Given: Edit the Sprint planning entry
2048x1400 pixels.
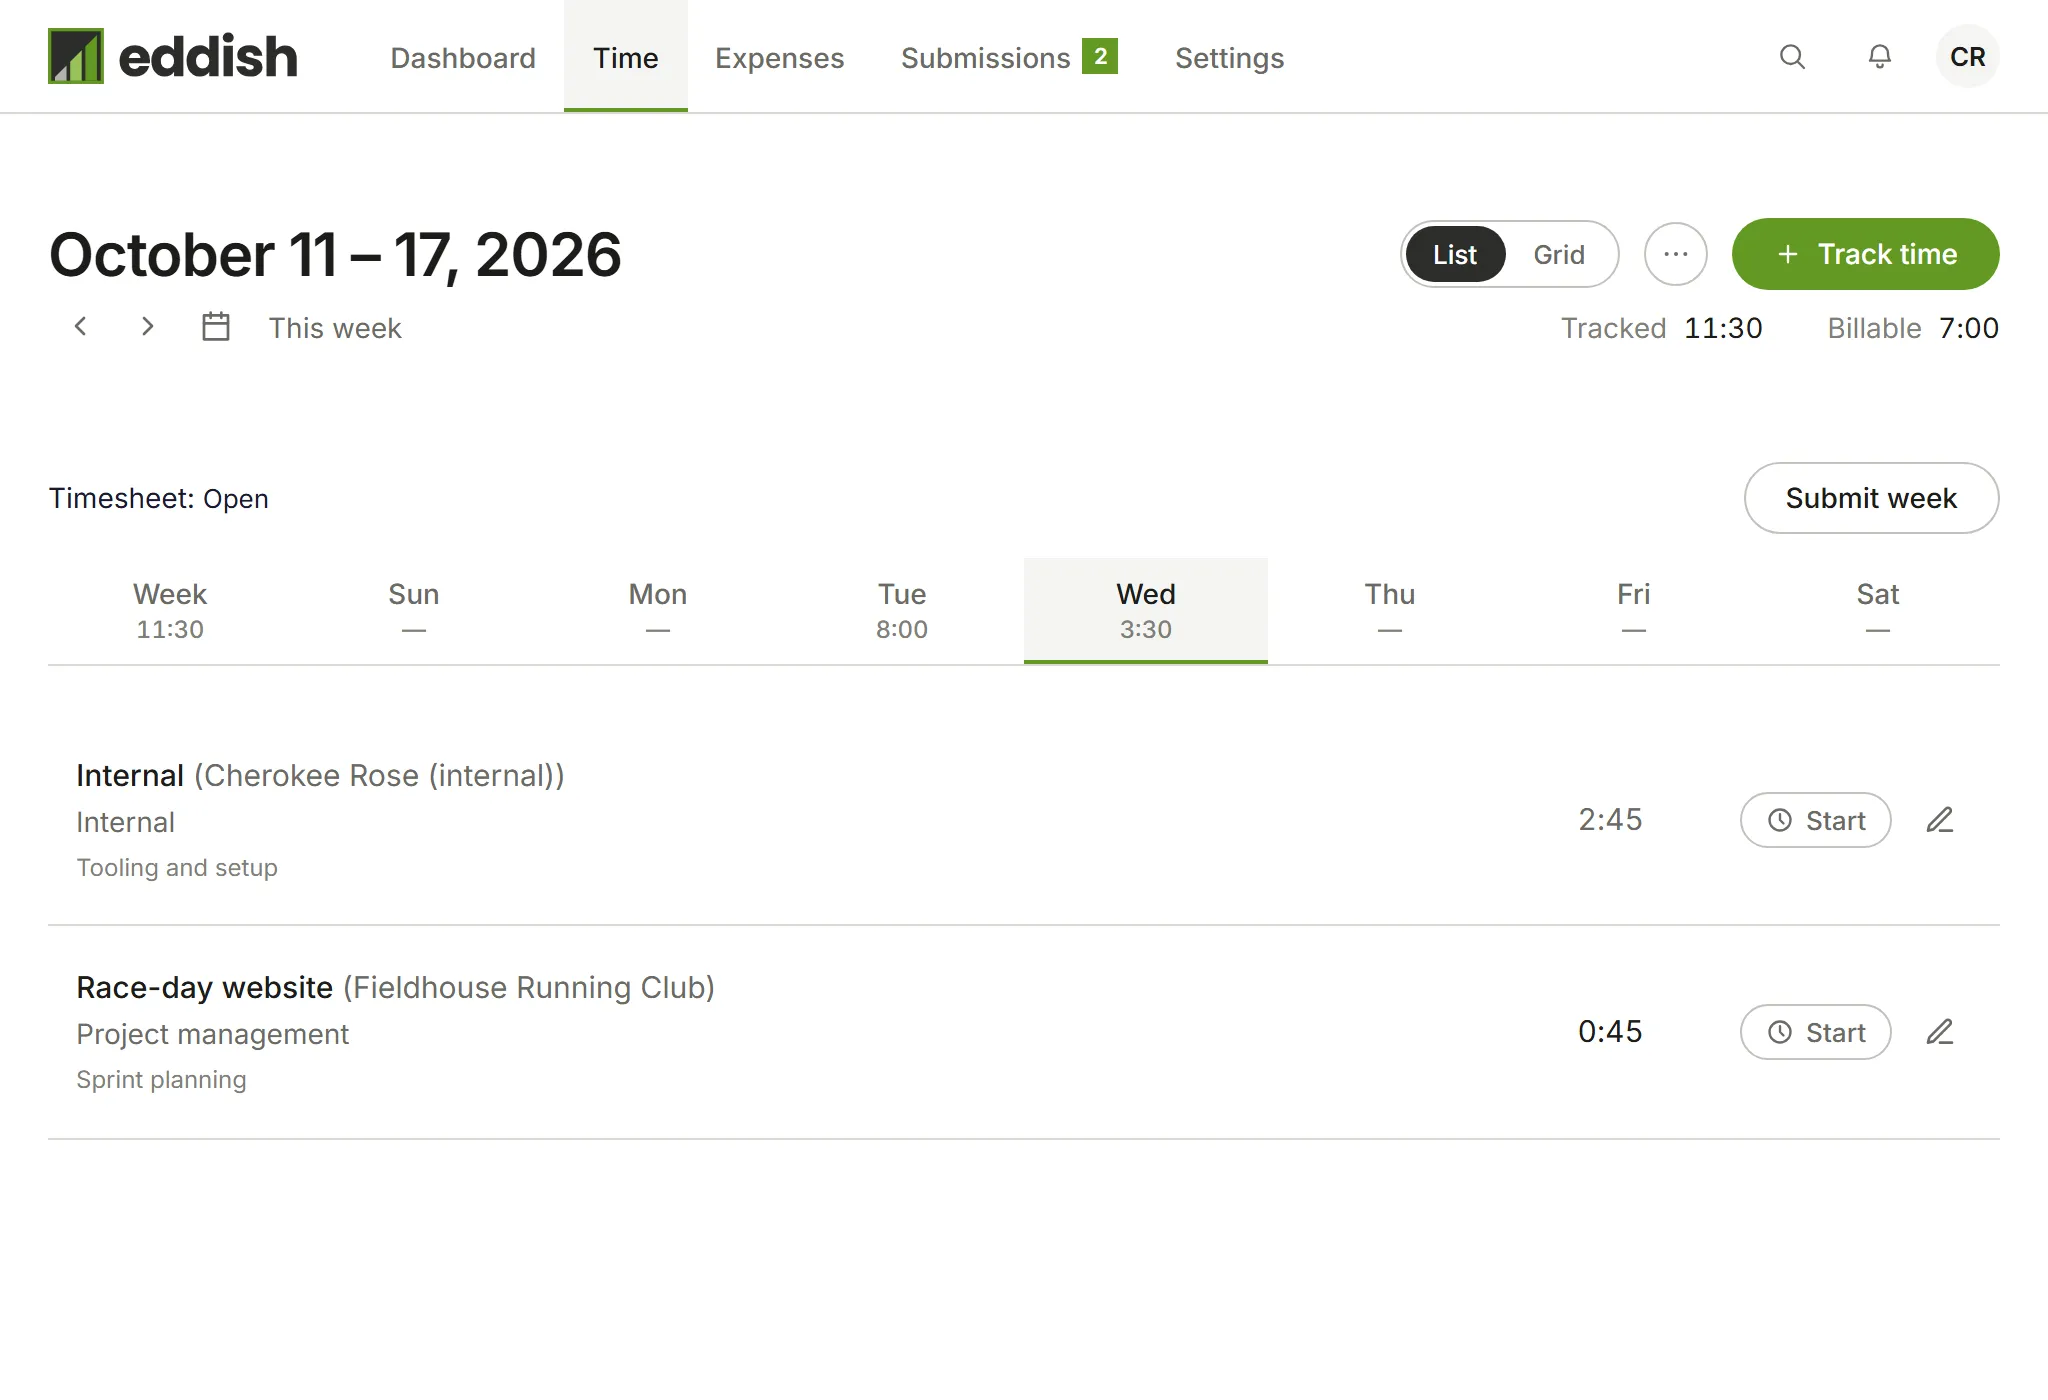Looking at the screenshot, I should click(1940, 1032).
